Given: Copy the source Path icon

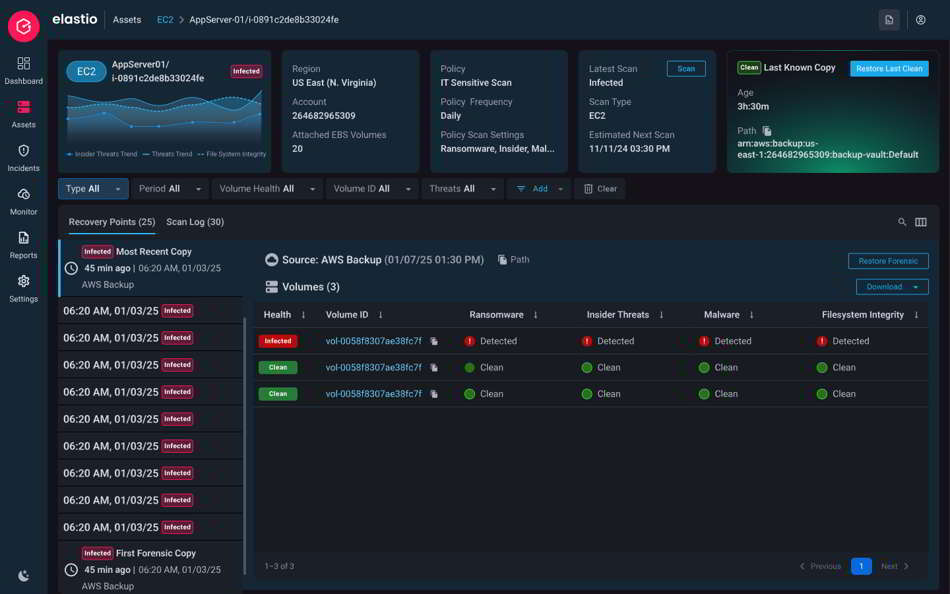Looking at the screenshot, I should [x=502, y=260].
